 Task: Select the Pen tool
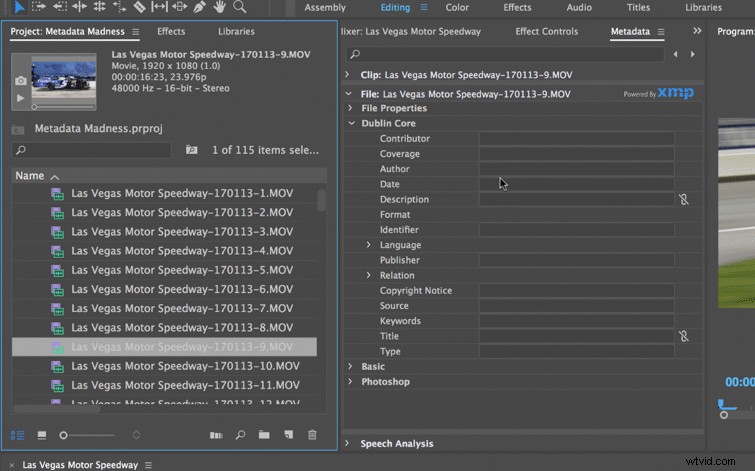(x=199, y=7)
